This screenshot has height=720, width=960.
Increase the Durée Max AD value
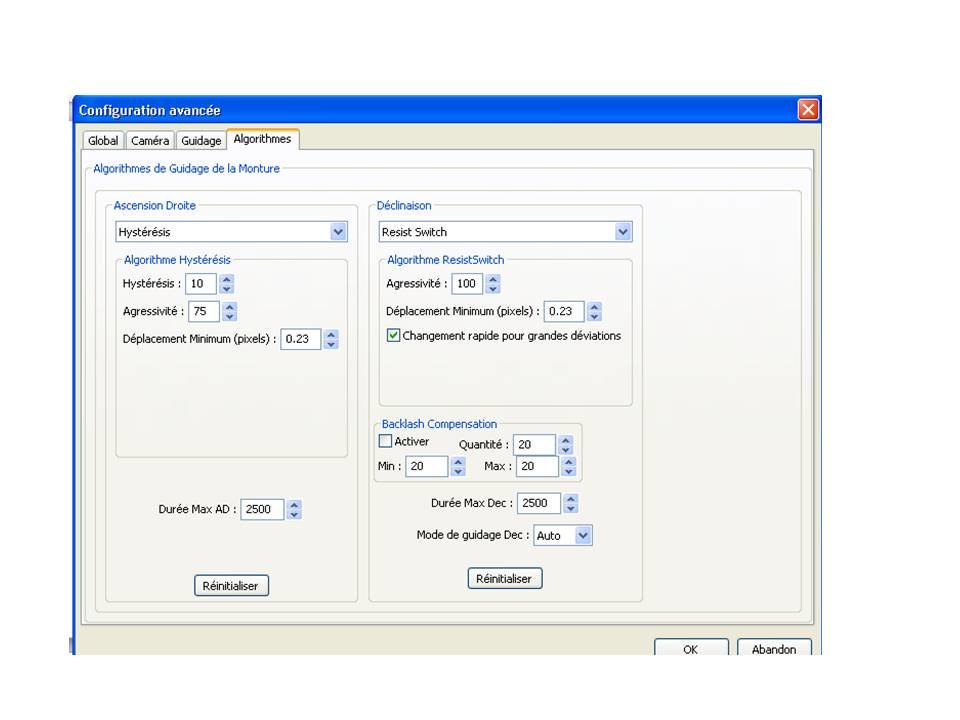point(294,504)
